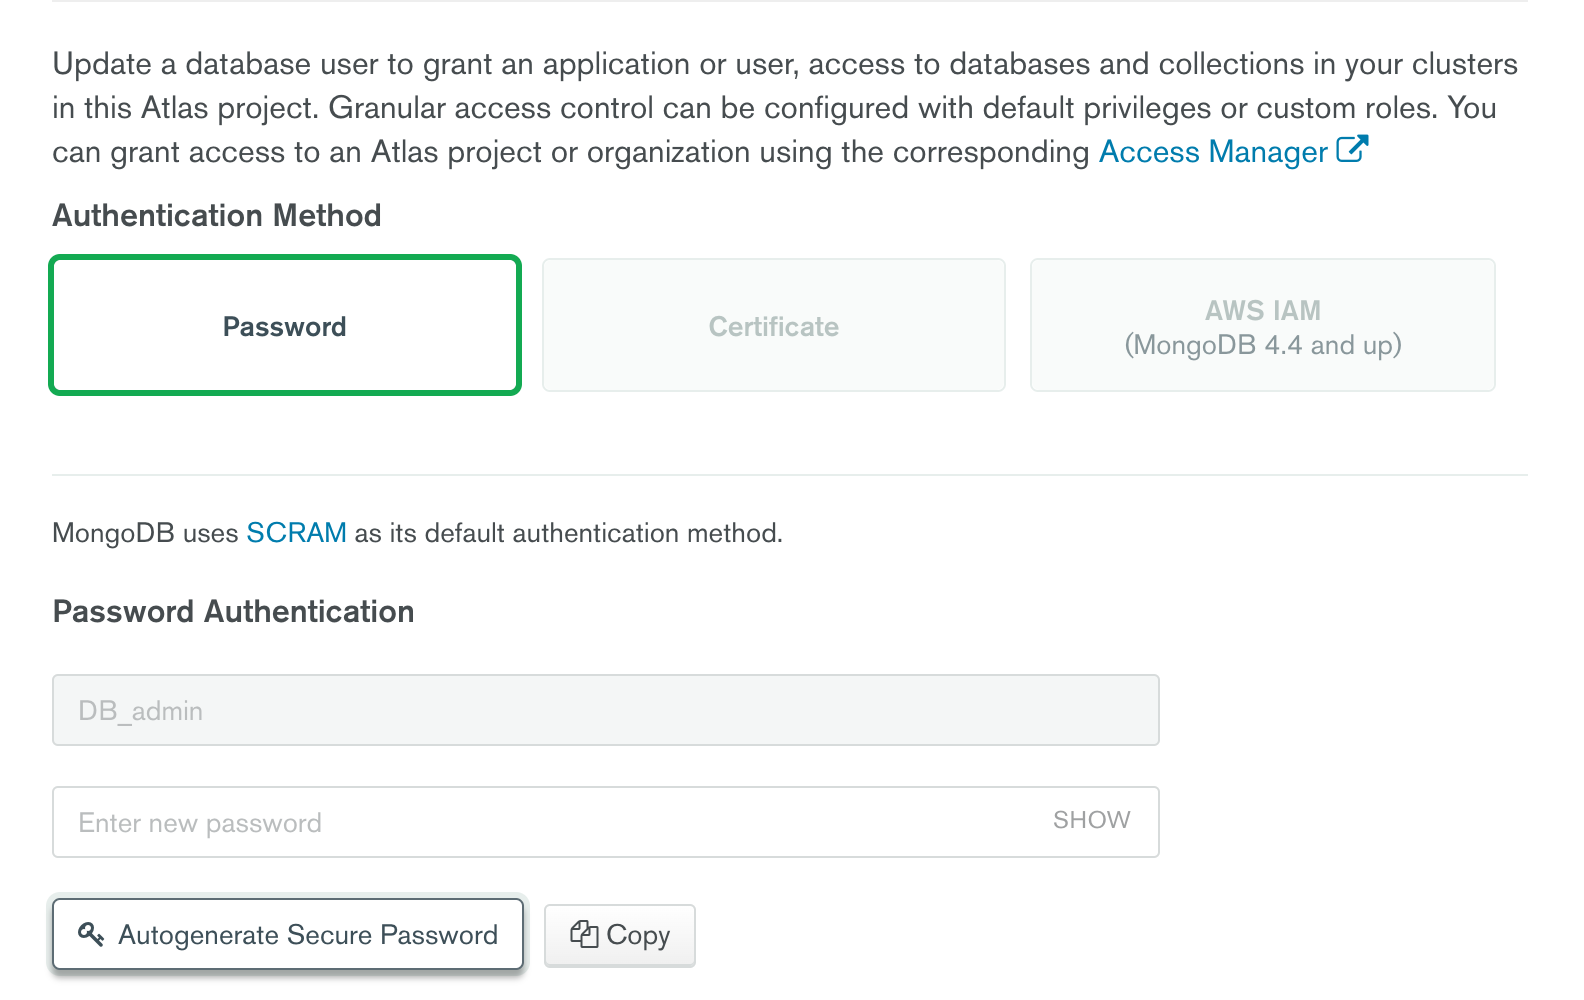Click the DB_admin username field
Image resolution: width=1584 pixels, height=1000 pixels.
[x=606, y=710]
